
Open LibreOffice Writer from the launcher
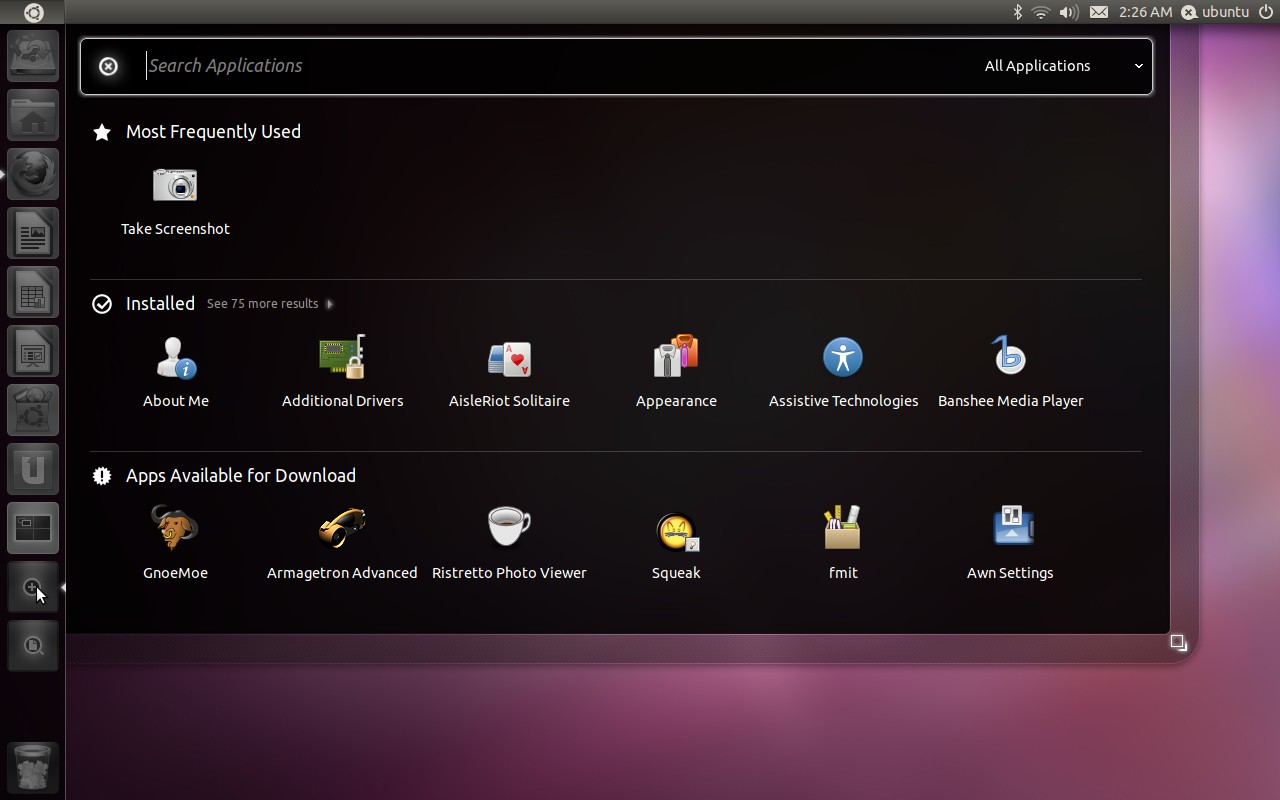click(x=33, y=233)
